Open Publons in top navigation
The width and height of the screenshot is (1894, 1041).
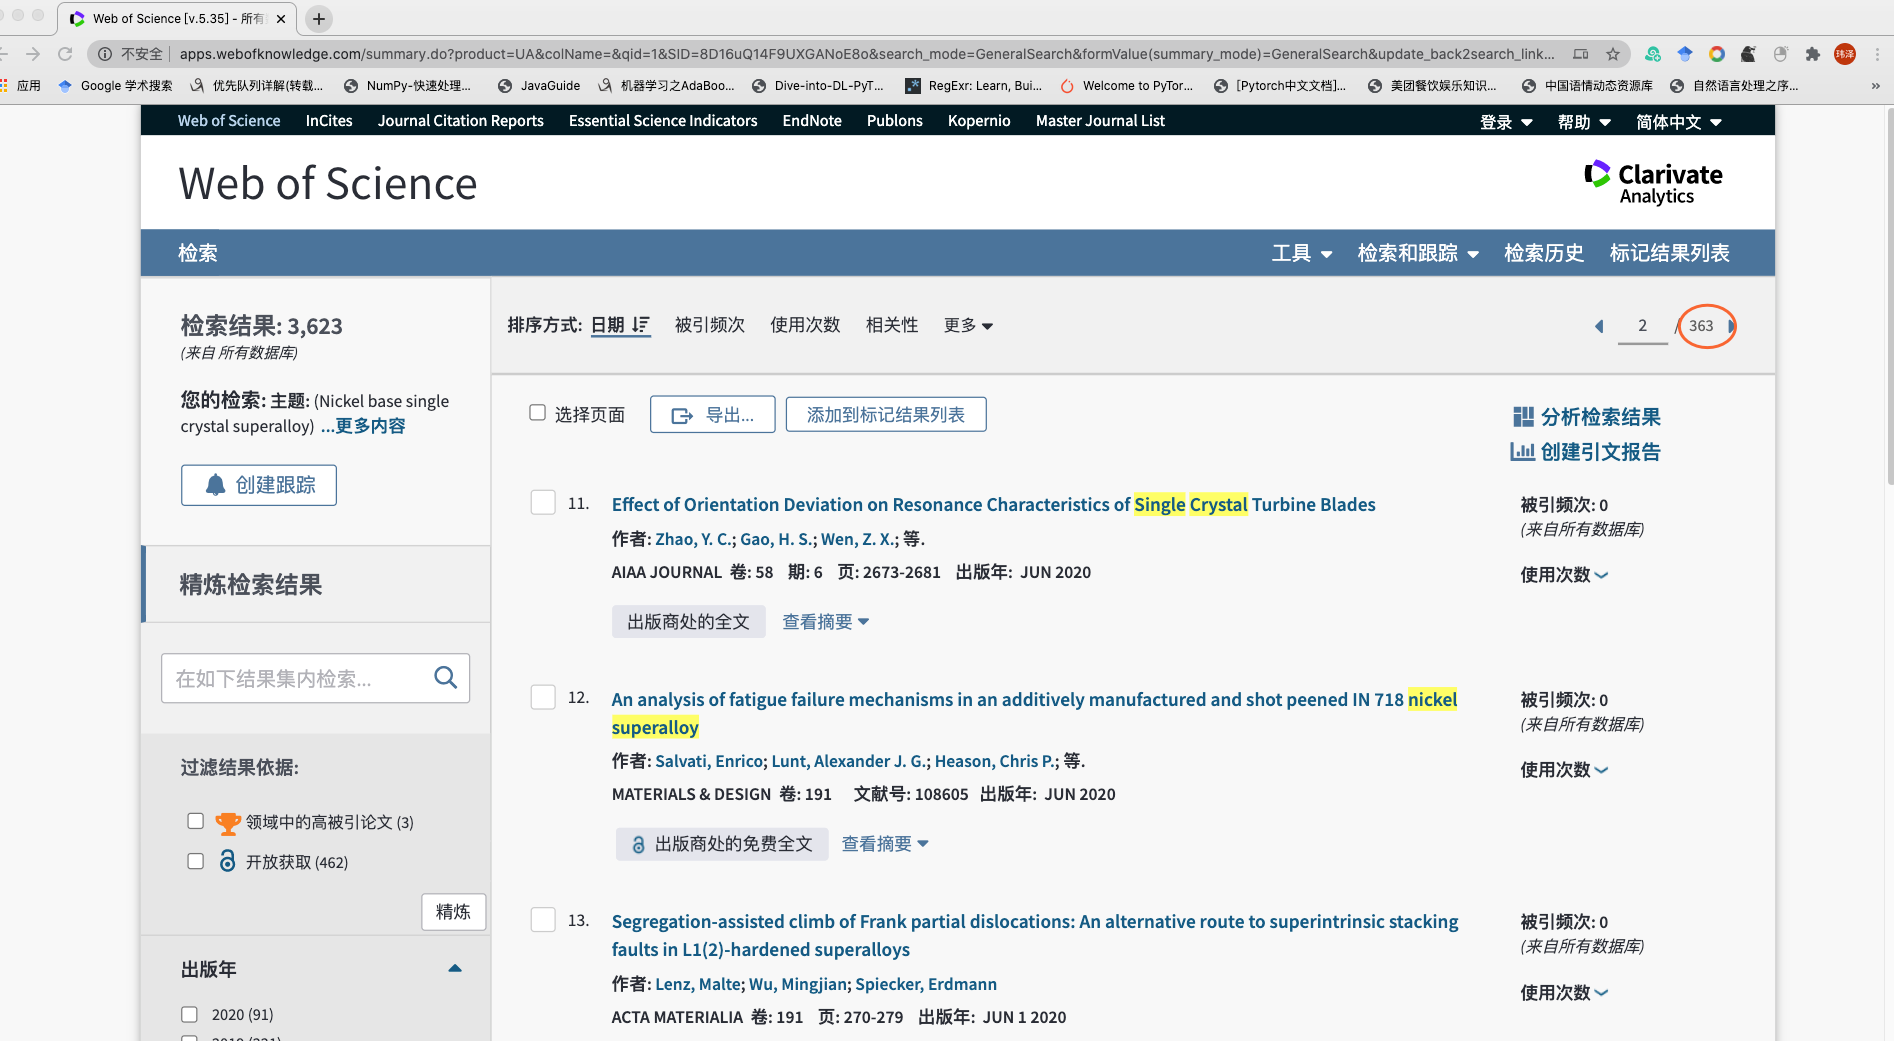pos(895,121)
